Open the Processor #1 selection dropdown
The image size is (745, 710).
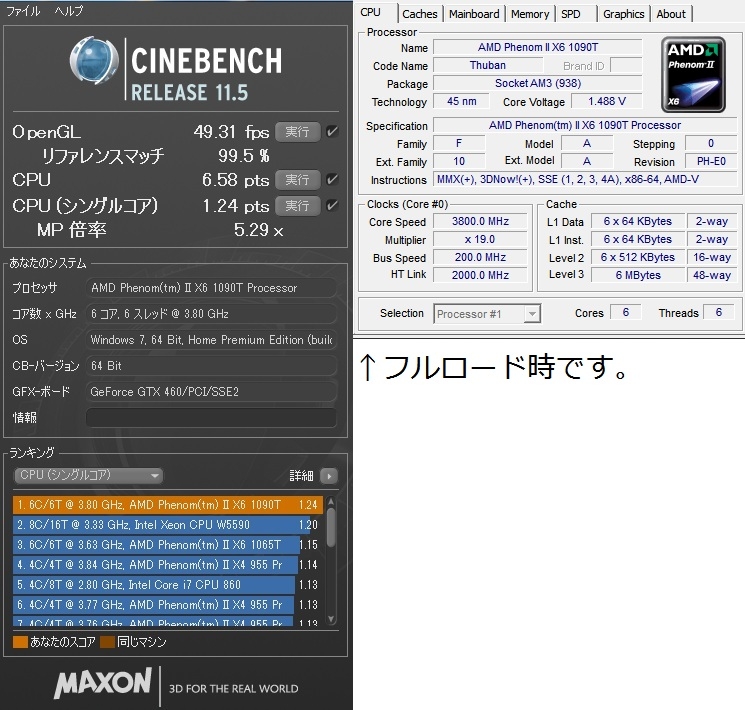pyautogui.click(x=487, y=314)
